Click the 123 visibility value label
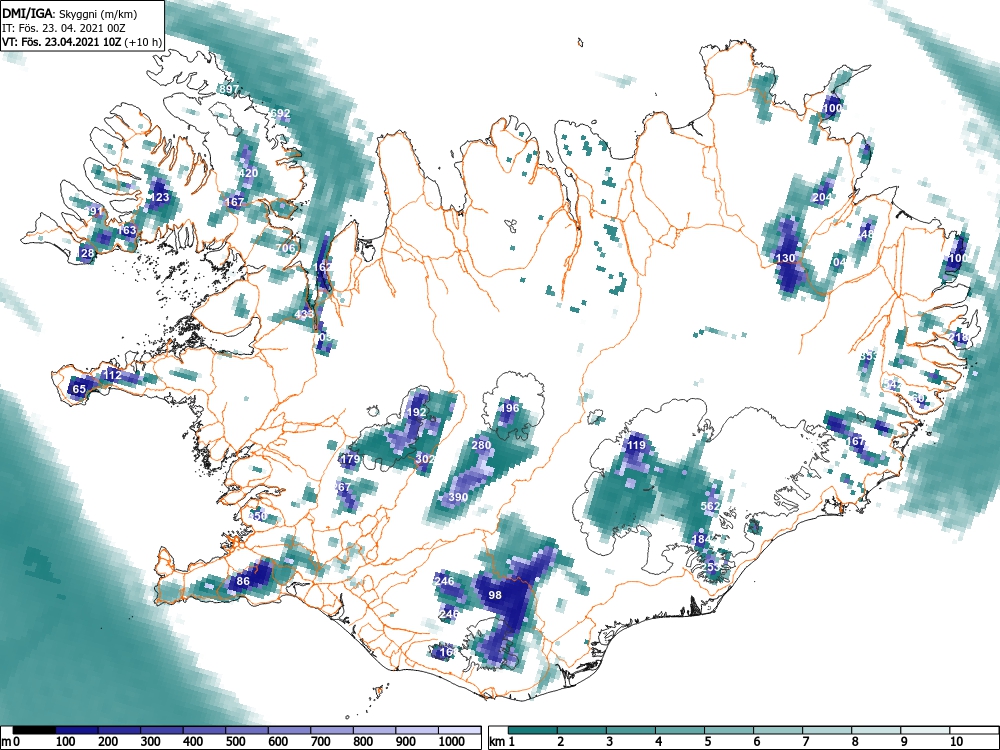 pyautogui.click(x=159, y=197)
